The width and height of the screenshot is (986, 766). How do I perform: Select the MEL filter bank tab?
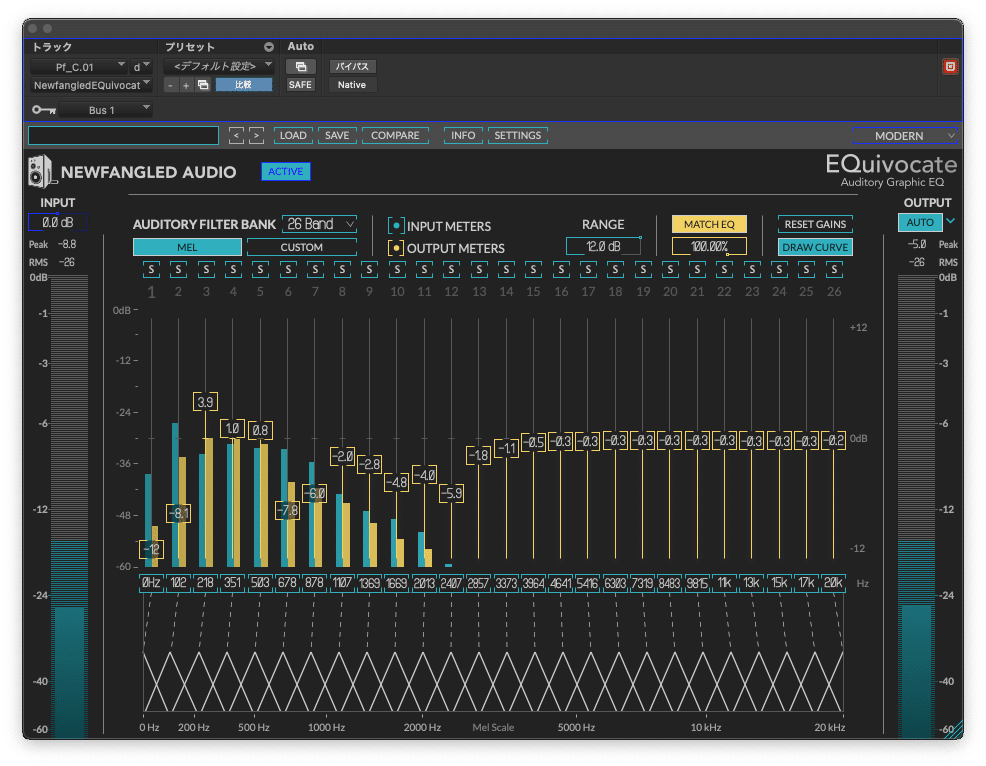pyautogui.click(x=187, y=247)
